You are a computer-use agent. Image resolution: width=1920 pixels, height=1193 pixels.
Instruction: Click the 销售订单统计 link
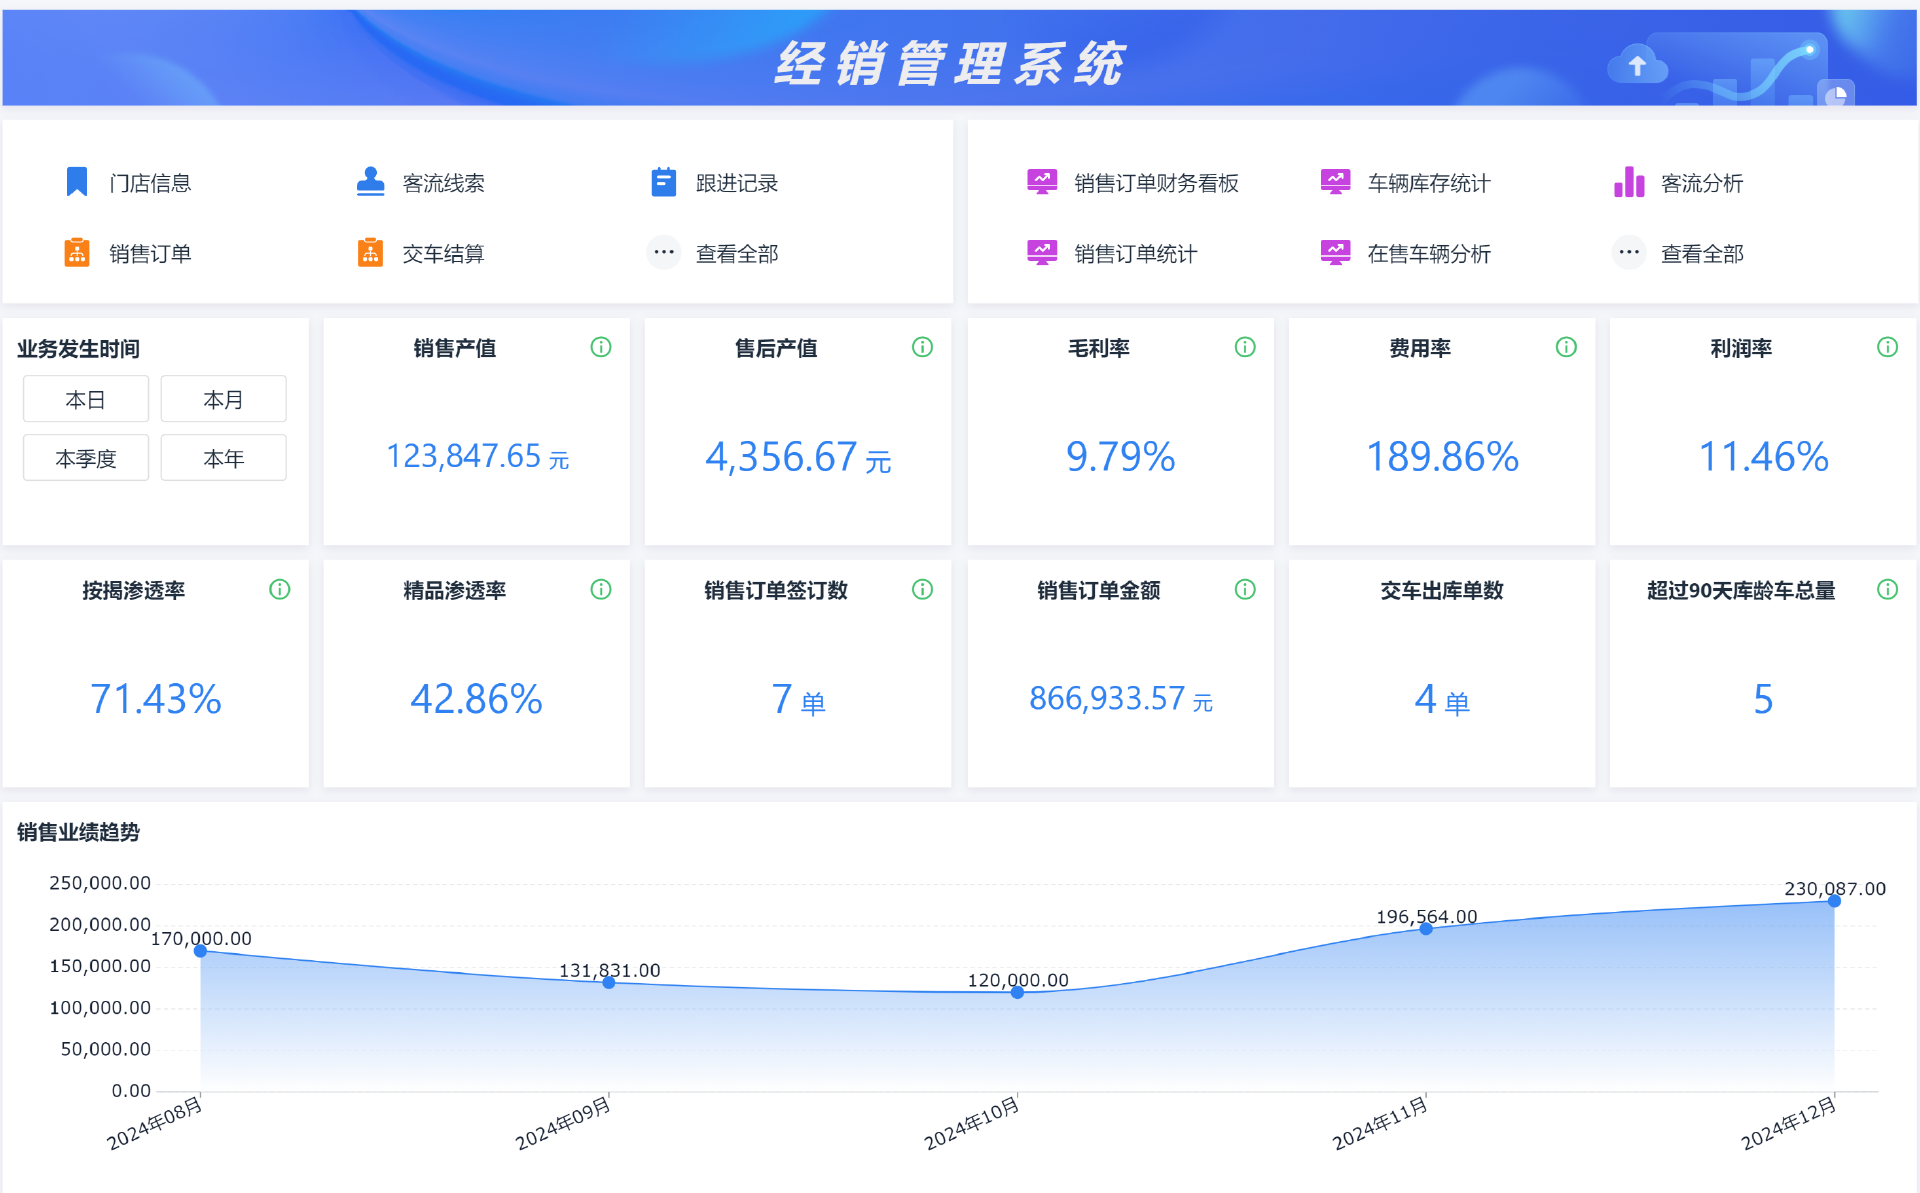[1135, 254]
